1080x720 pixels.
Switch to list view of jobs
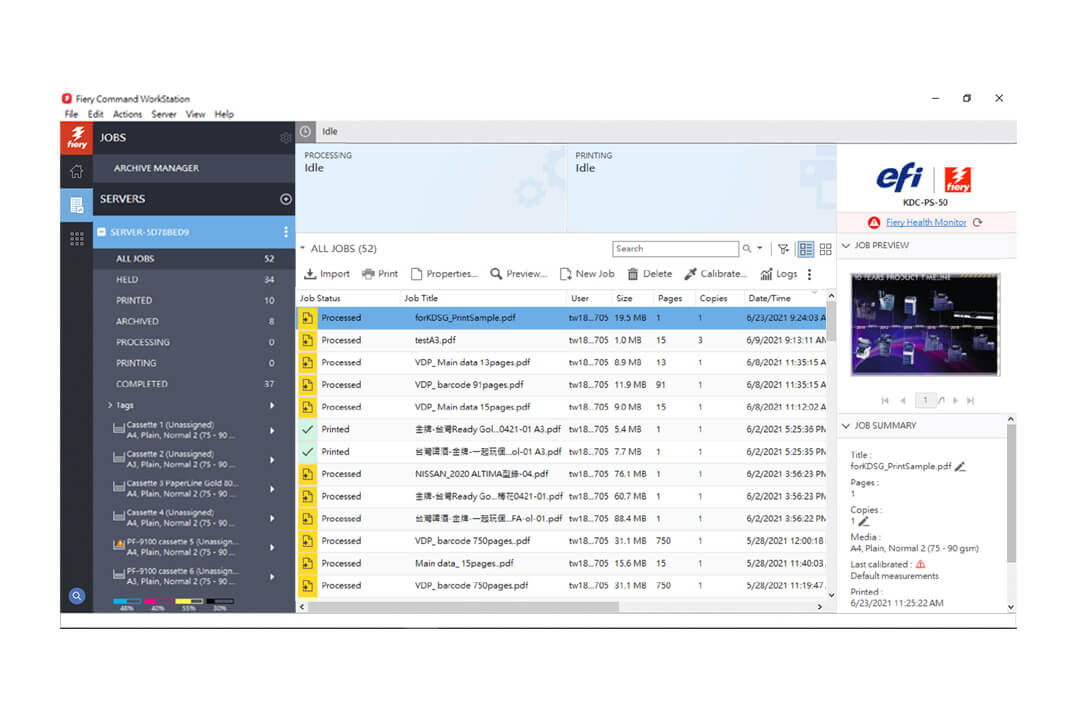(805, 249)
